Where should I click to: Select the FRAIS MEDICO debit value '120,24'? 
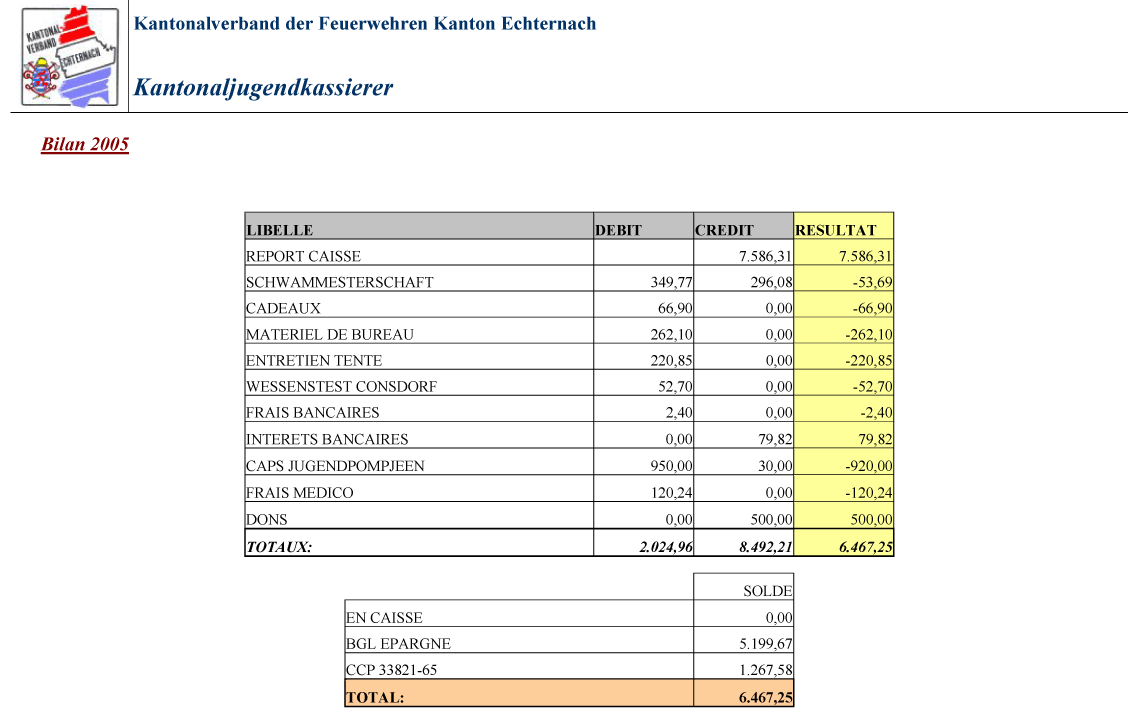[672, 493]
